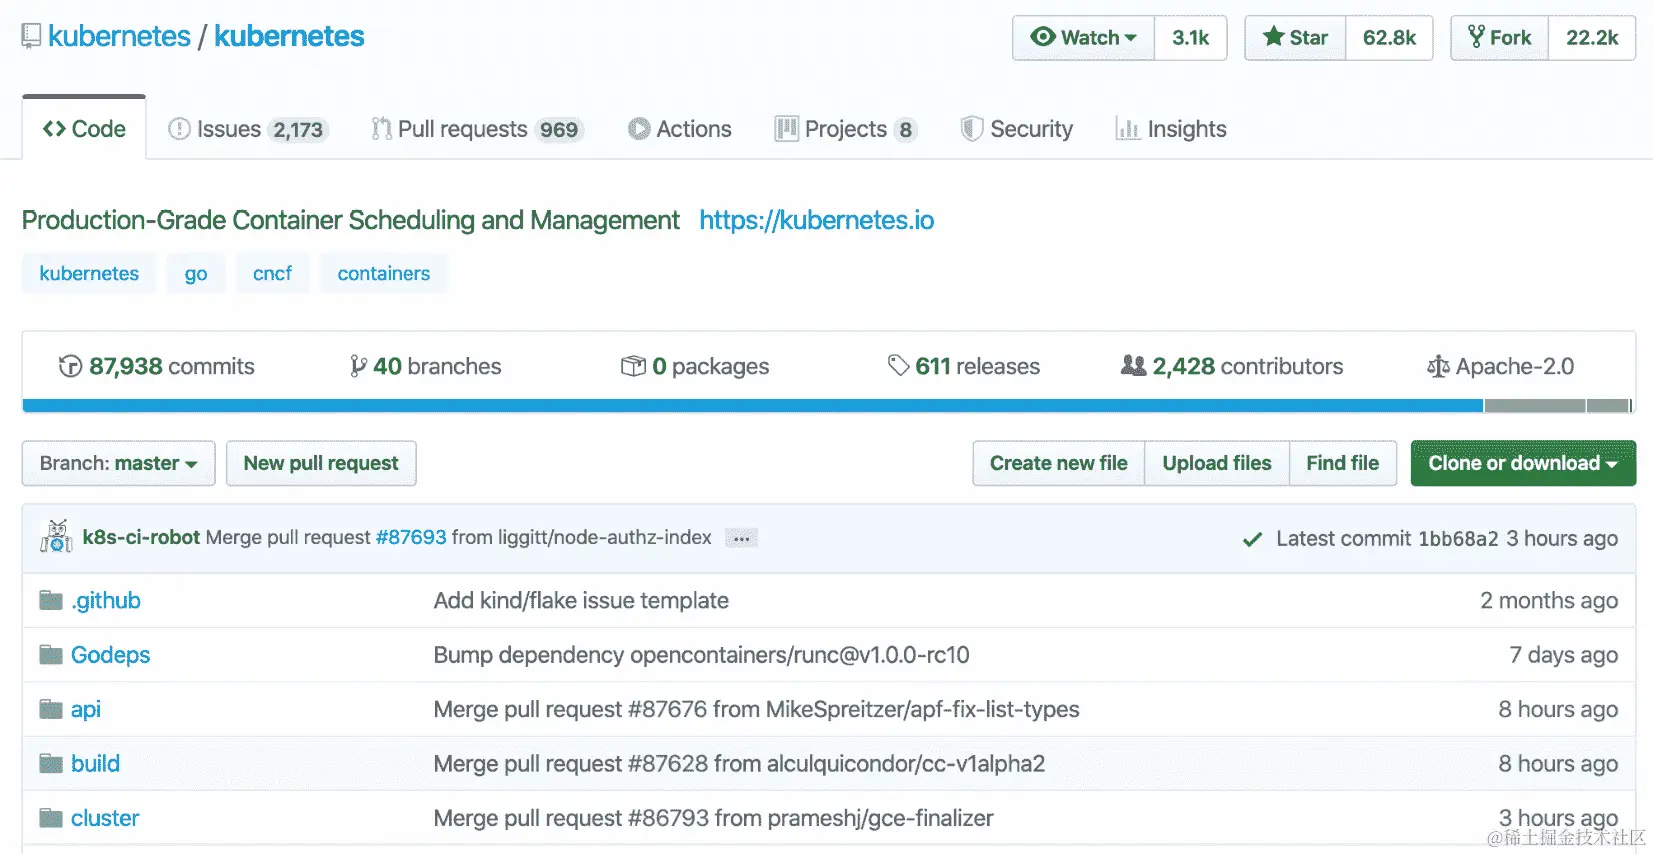This screenshot has width=1653, height=854.
Task: Click the k8s-ci-robot author name
Action: (x=141, y=537)
